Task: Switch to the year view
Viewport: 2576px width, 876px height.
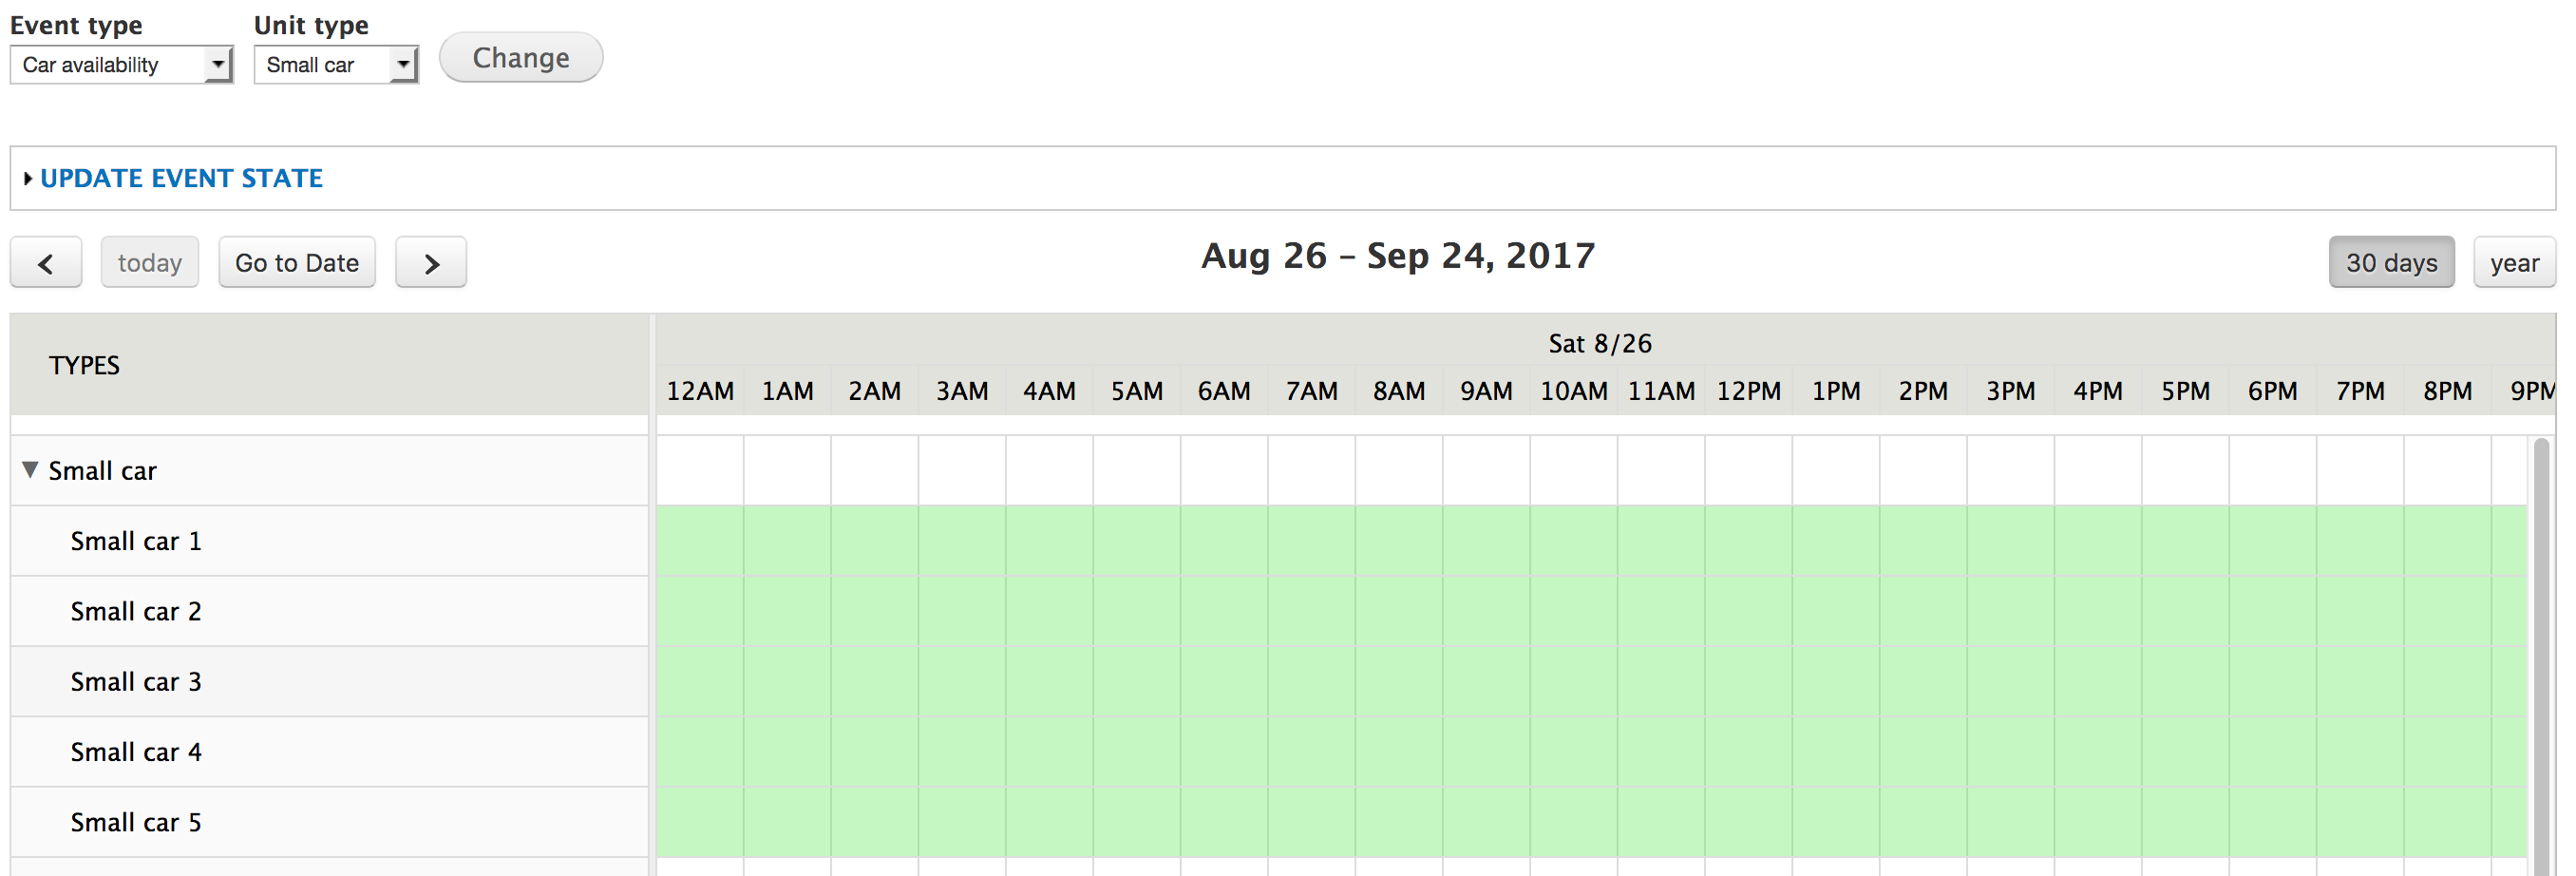Action: tap(2513, 263)
